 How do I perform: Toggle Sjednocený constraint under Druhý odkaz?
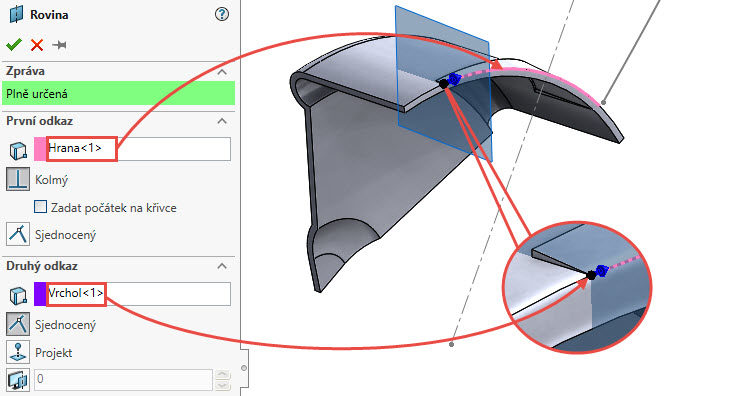(x=18, y=324)
